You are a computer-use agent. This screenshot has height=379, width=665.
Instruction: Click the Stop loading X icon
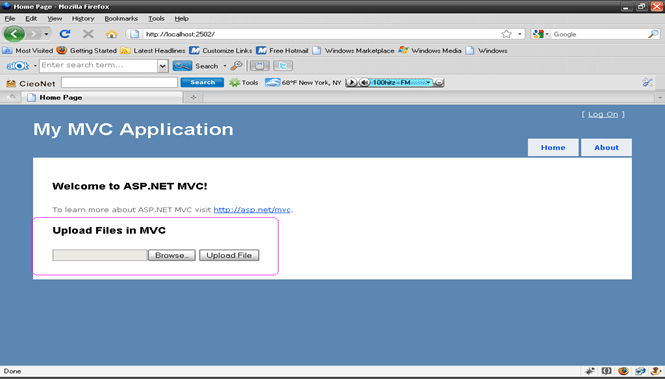pyautogui.click(x=88, y=34)
